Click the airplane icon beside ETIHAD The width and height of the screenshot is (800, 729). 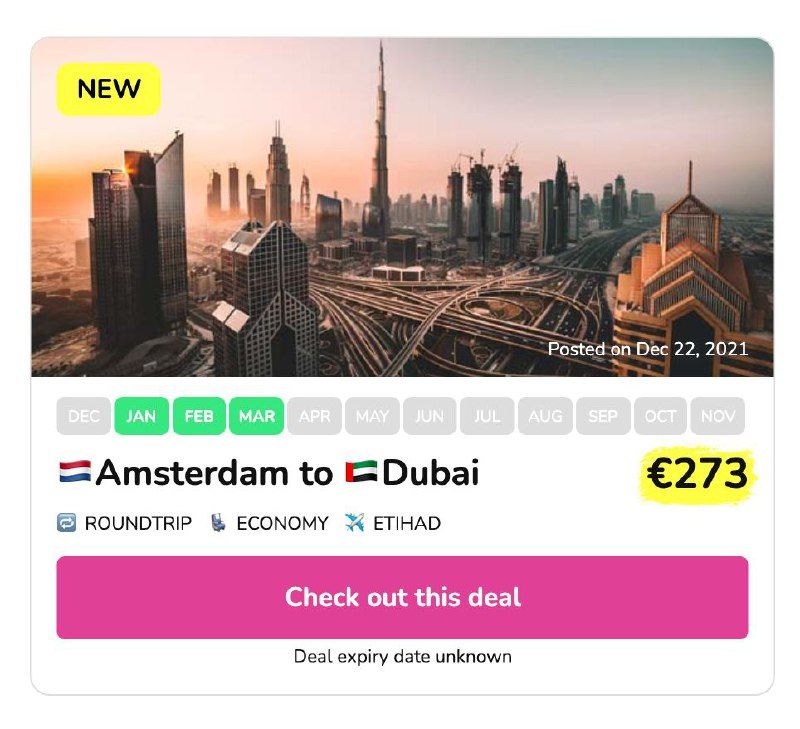(x=354, y=523)
